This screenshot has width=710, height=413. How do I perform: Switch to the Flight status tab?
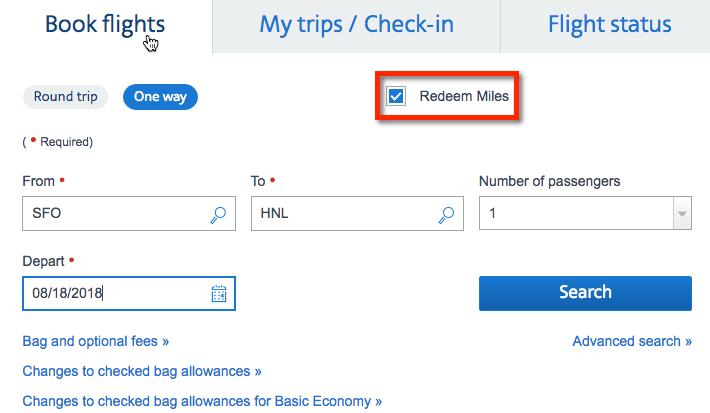point(609,24)
